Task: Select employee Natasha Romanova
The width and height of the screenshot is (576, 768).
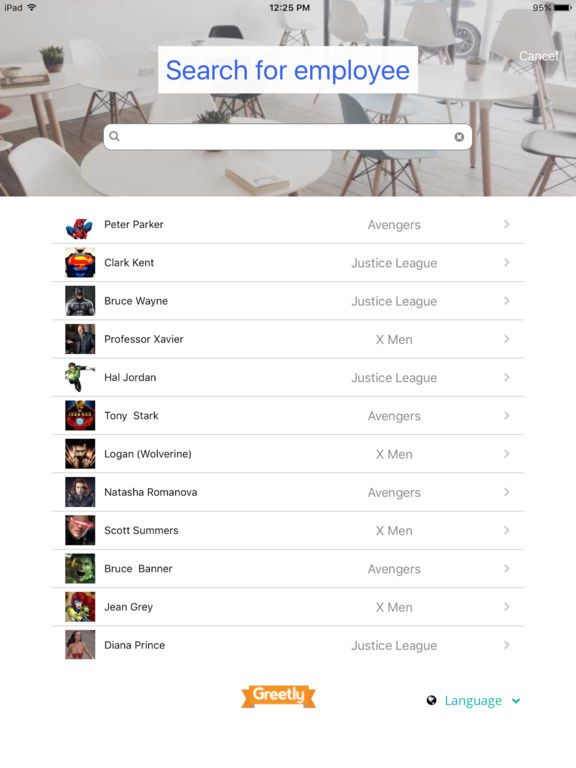Action: tap(288, 492)
